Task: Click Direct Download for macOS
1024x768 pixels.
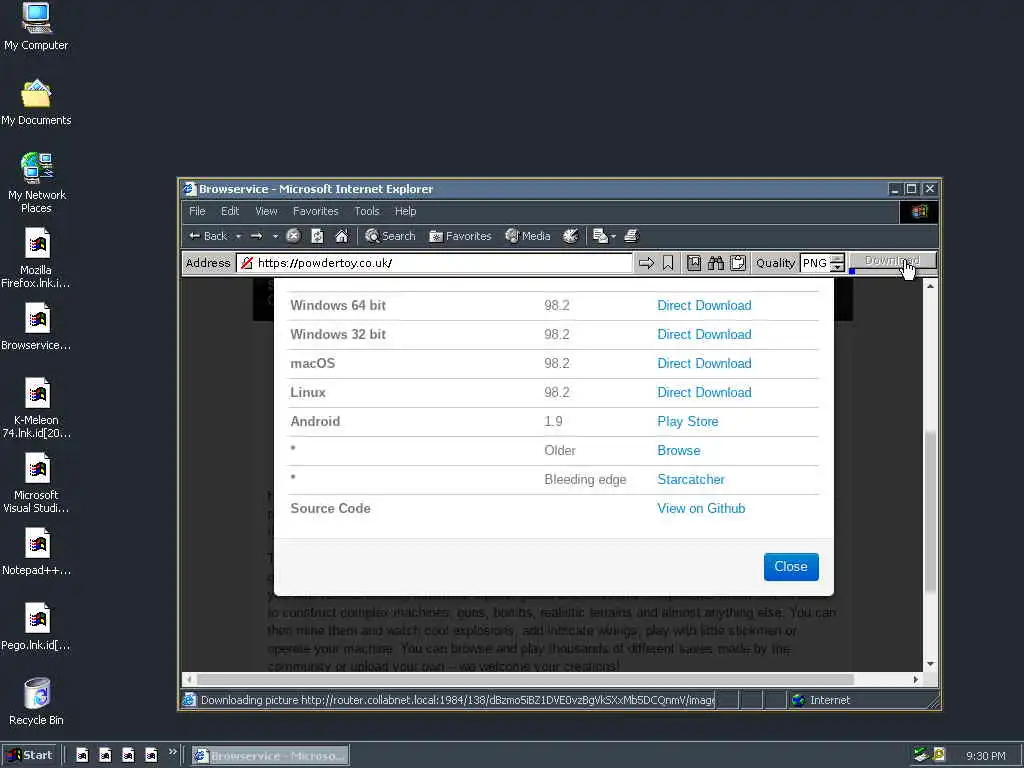Action: [x=704, y=363]
